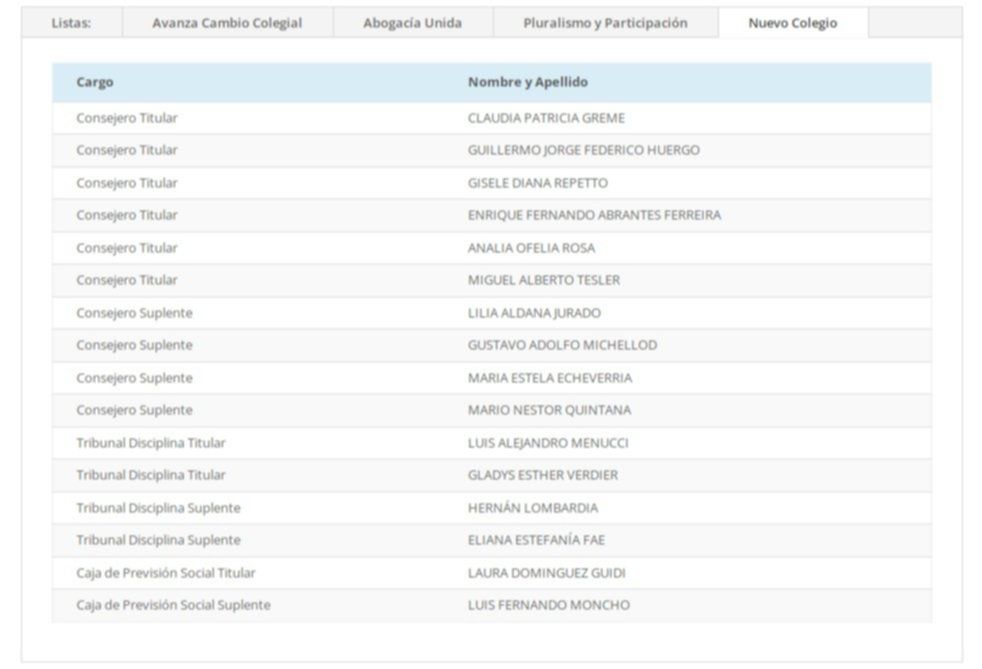The image size is (982, 669).
Task: Click on Enrique Fernando Abrantes Ferreira
Action: pos(594,215)
